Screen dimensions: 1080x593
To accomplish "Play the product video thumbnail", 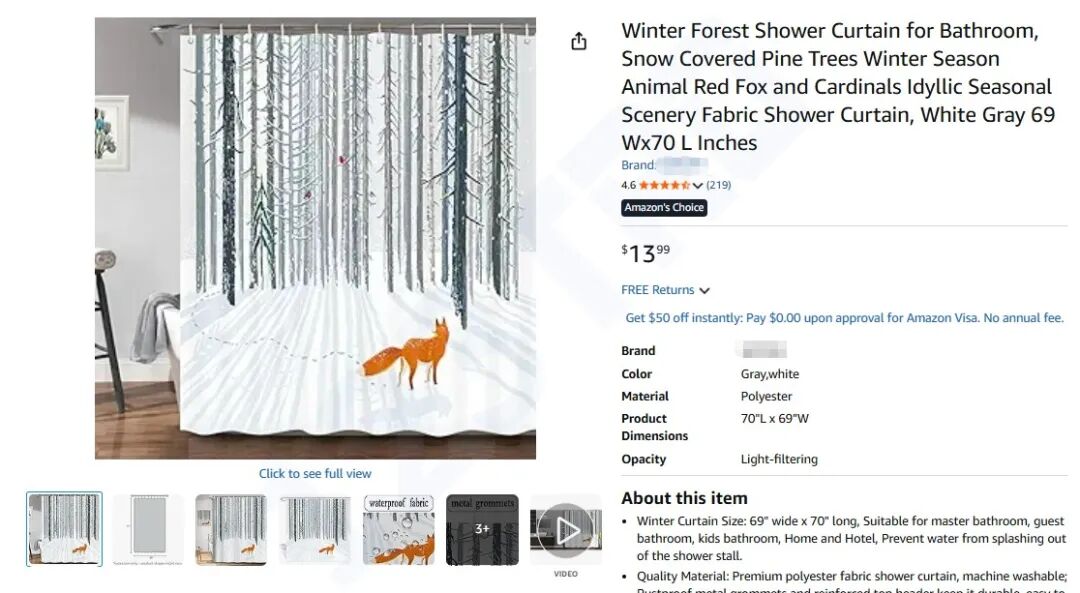I will pyautogui.click(x=566, y=529).
